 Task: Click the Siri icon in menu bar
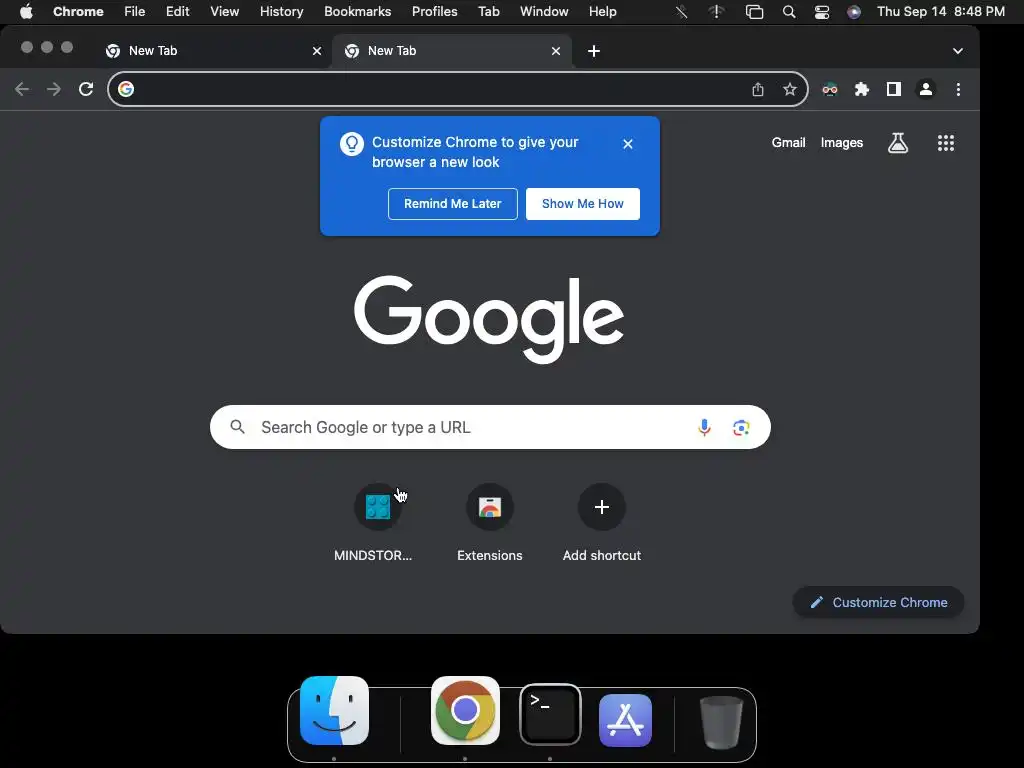tap(854, 12)
